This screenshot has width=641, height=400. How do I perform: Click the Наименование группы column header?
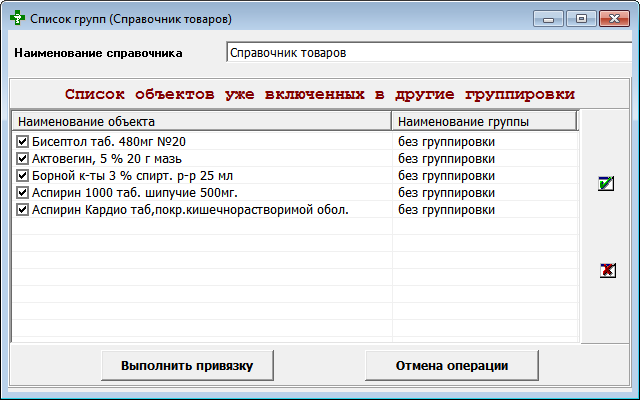[x=484, y=121]
